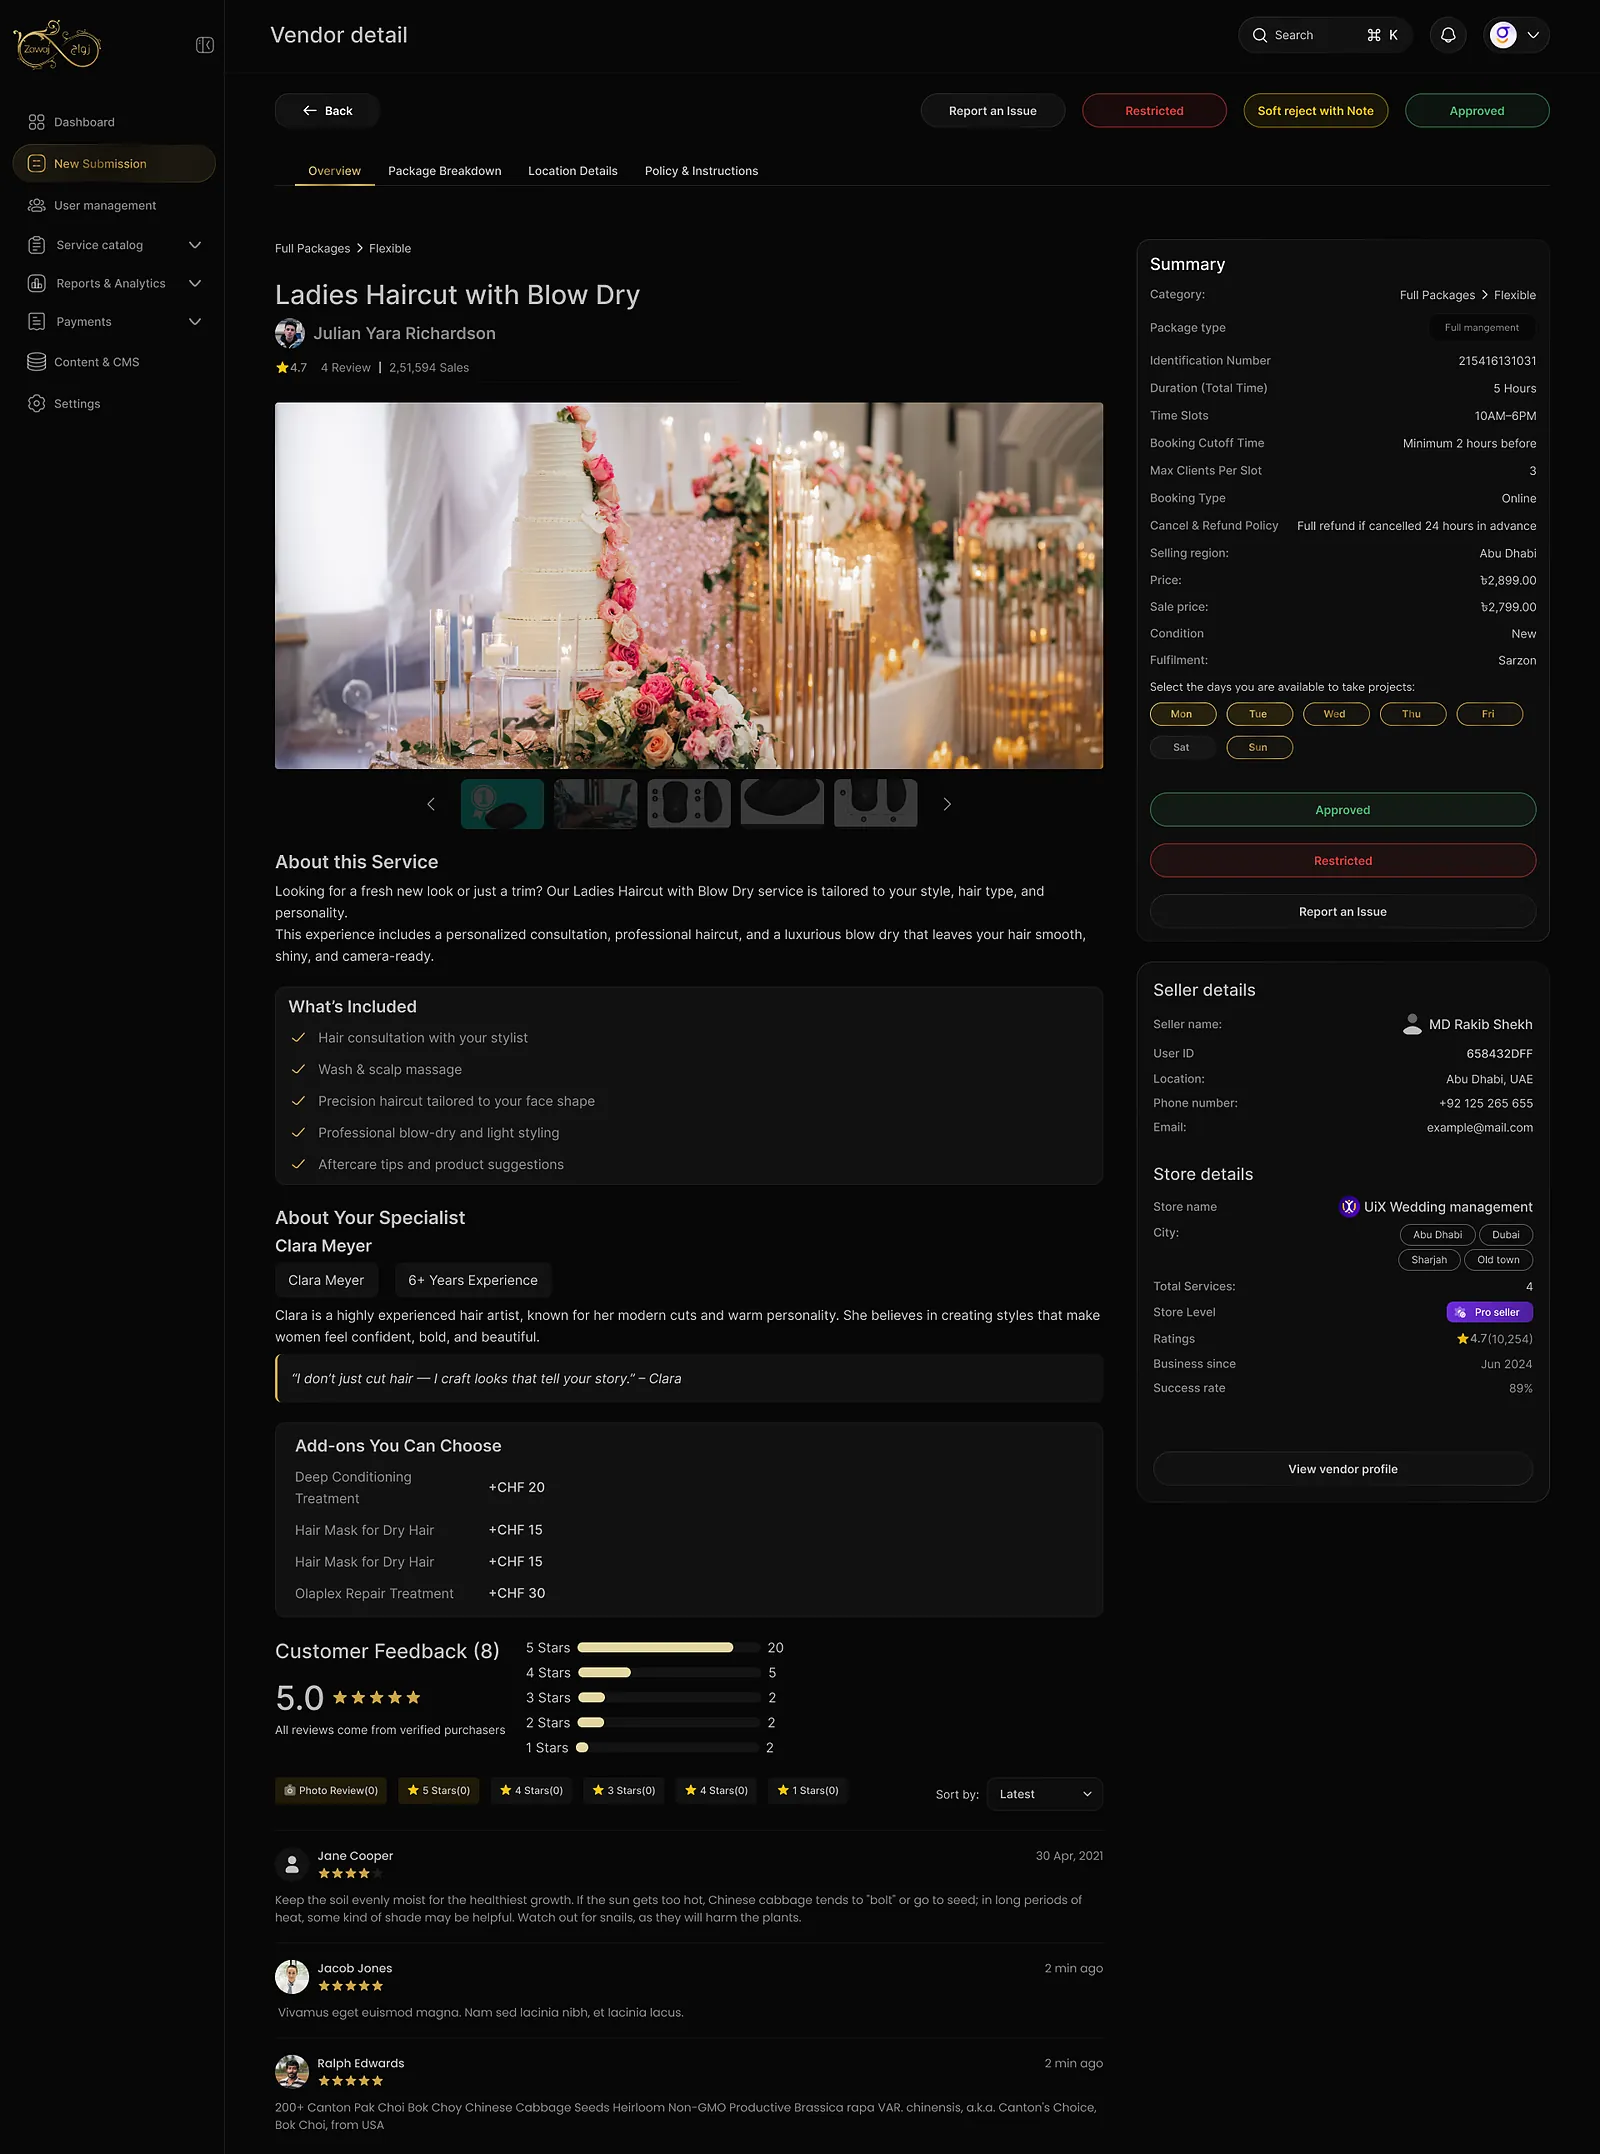
Task: Click the 4 Stars rating bar
Action: pyautogui.click(x=668, y=1672)
